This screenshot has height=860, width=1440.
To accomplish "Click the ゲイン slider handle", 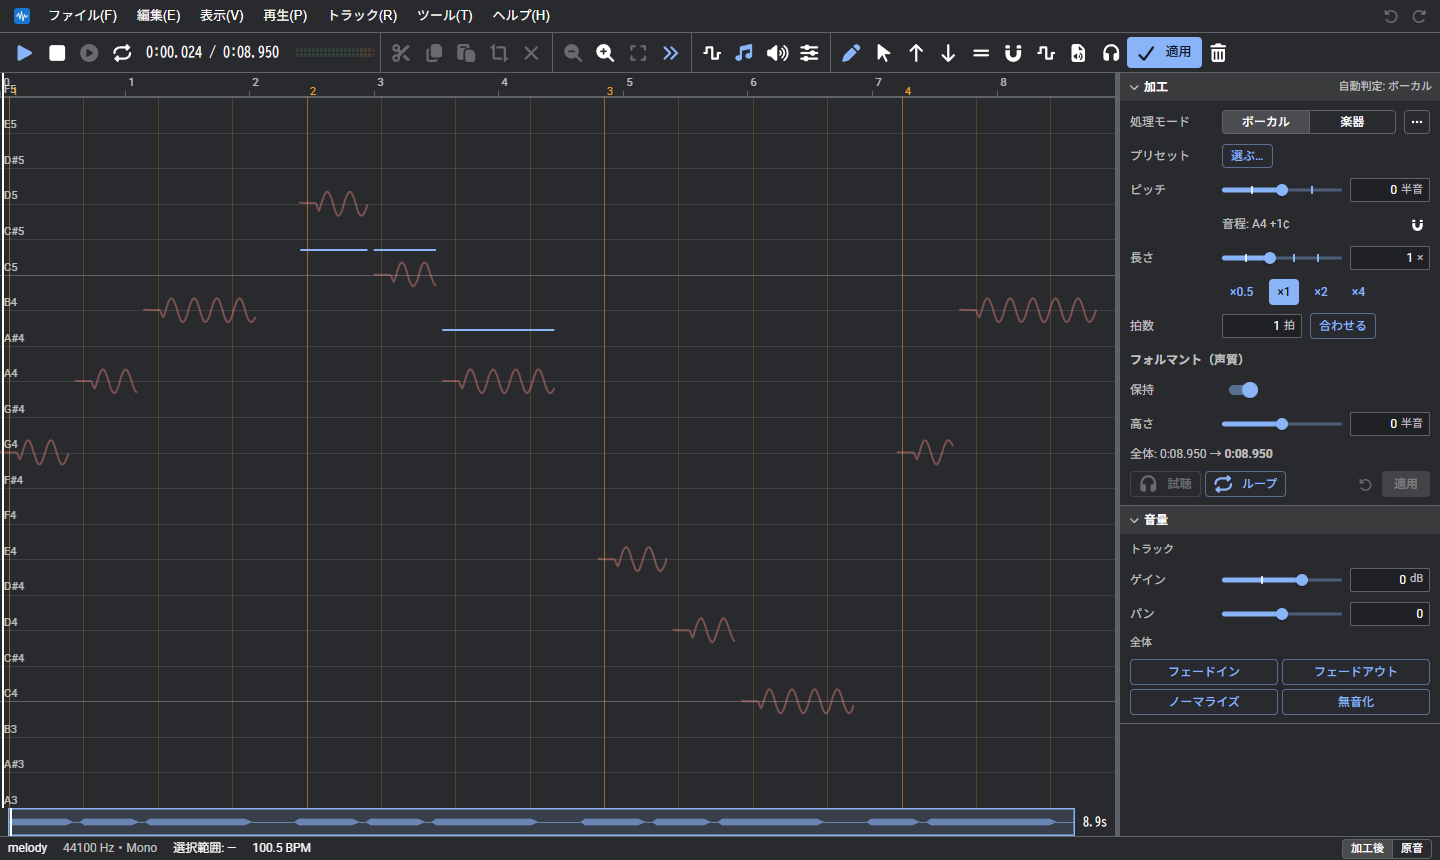I will [1302, 580].
